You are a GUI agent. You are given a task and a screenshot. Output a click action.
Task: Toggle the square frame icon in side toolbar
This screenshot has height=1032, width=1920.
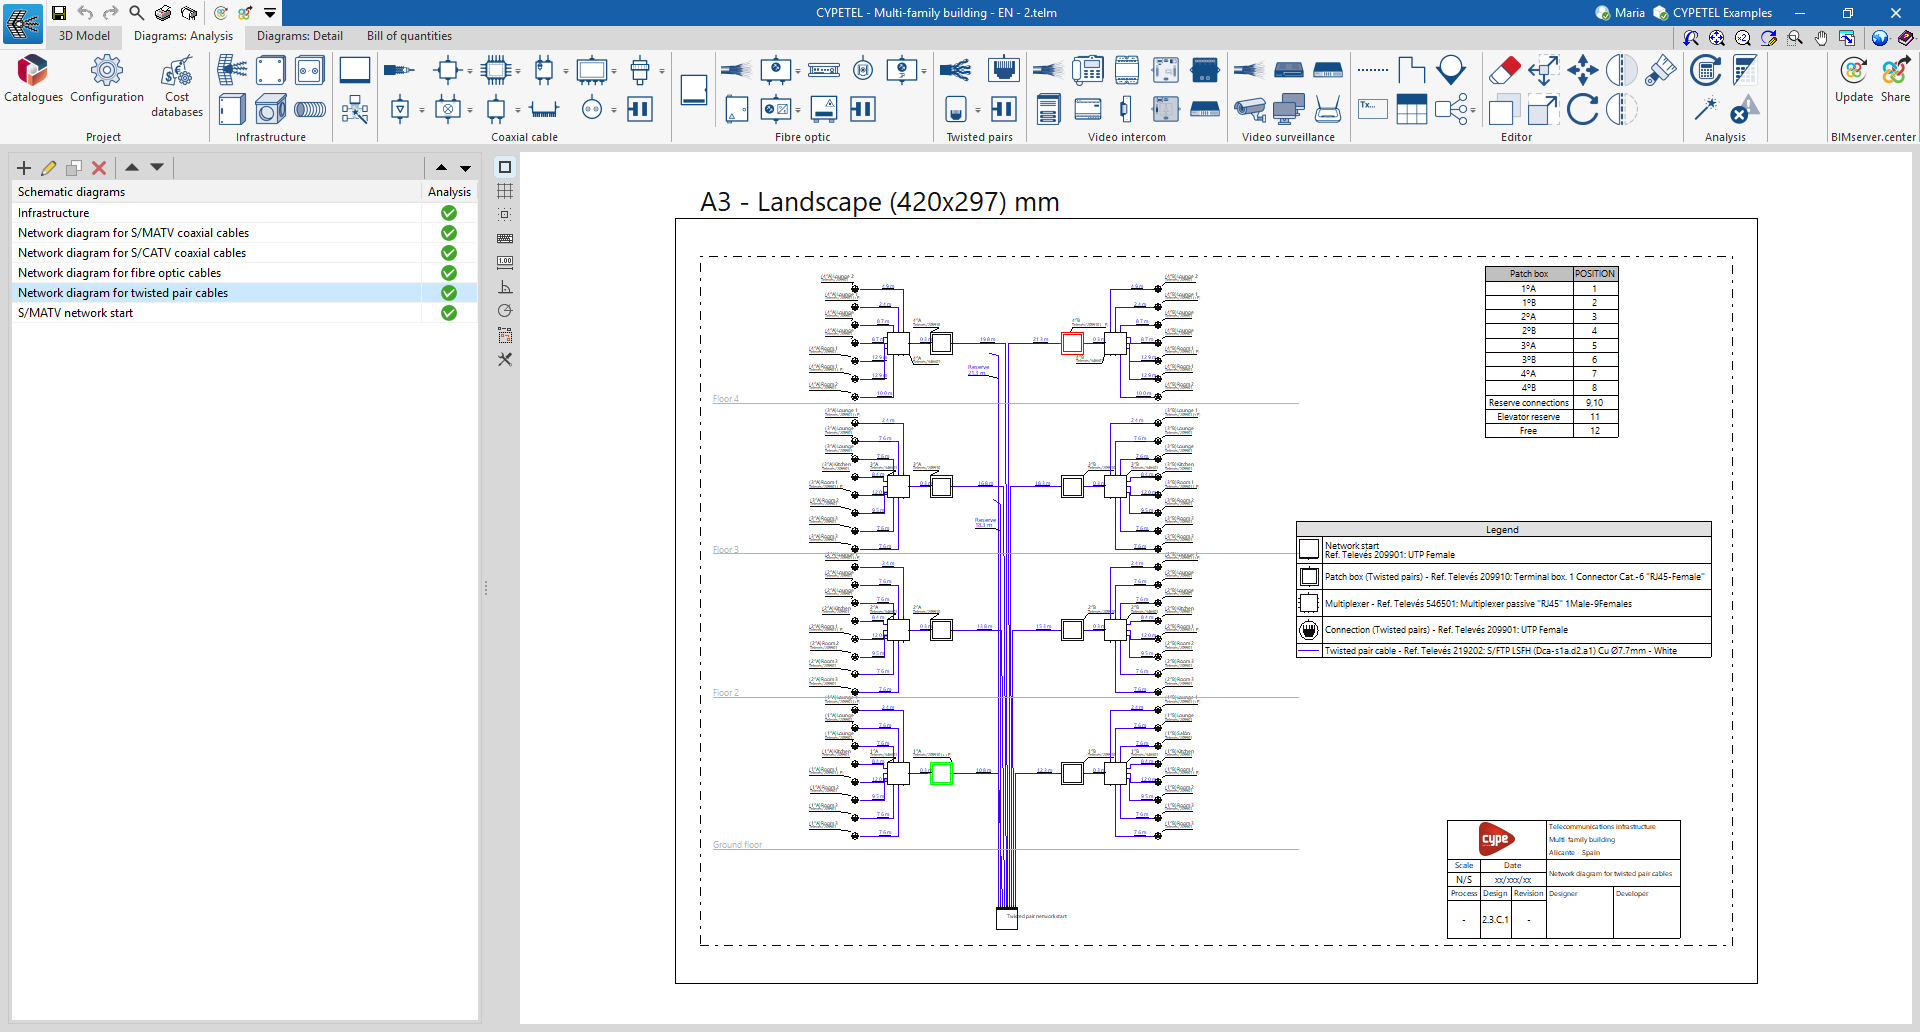pos(505,167)
